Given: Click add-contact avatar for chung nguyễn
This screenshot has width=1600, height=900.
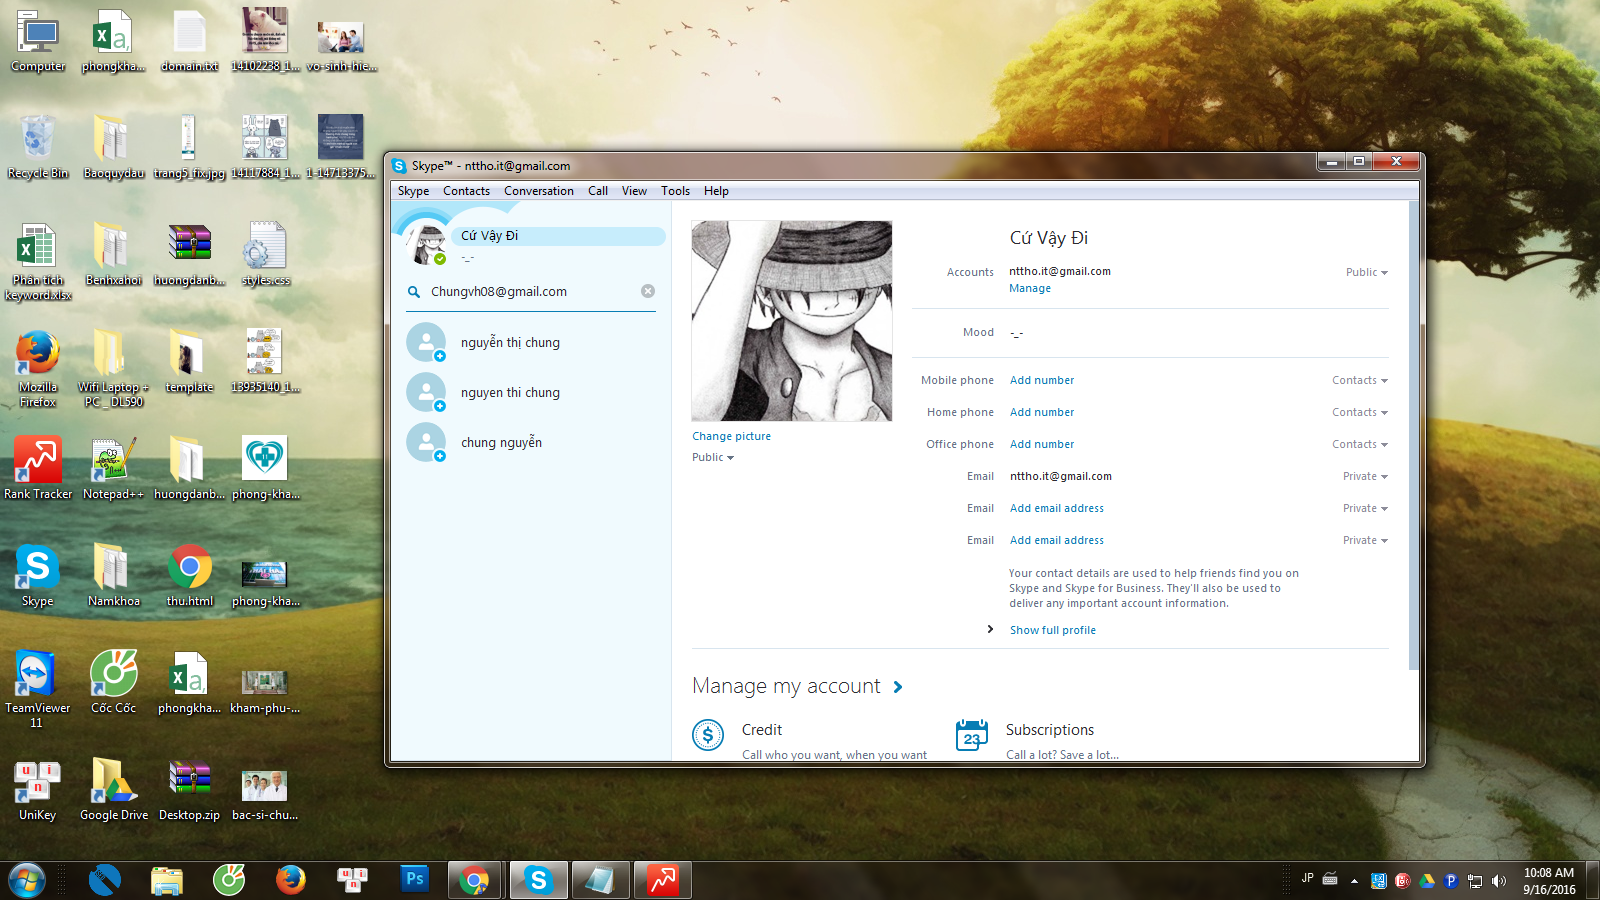Looking at the screenshot, I should [x=426, y=442].
